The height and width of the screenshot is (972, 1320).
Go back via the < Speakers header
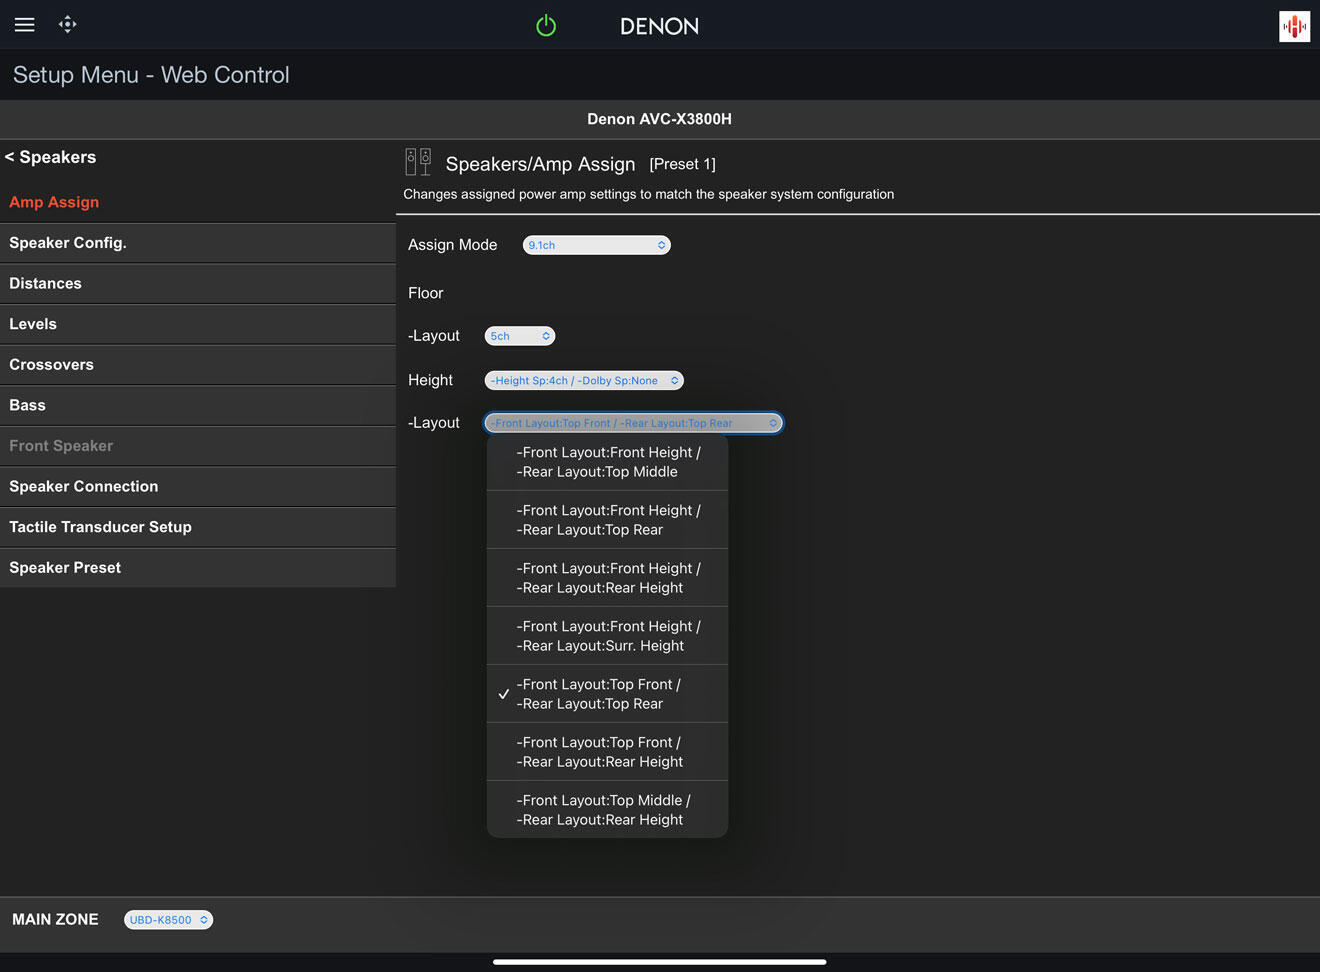tap(51, 157)
